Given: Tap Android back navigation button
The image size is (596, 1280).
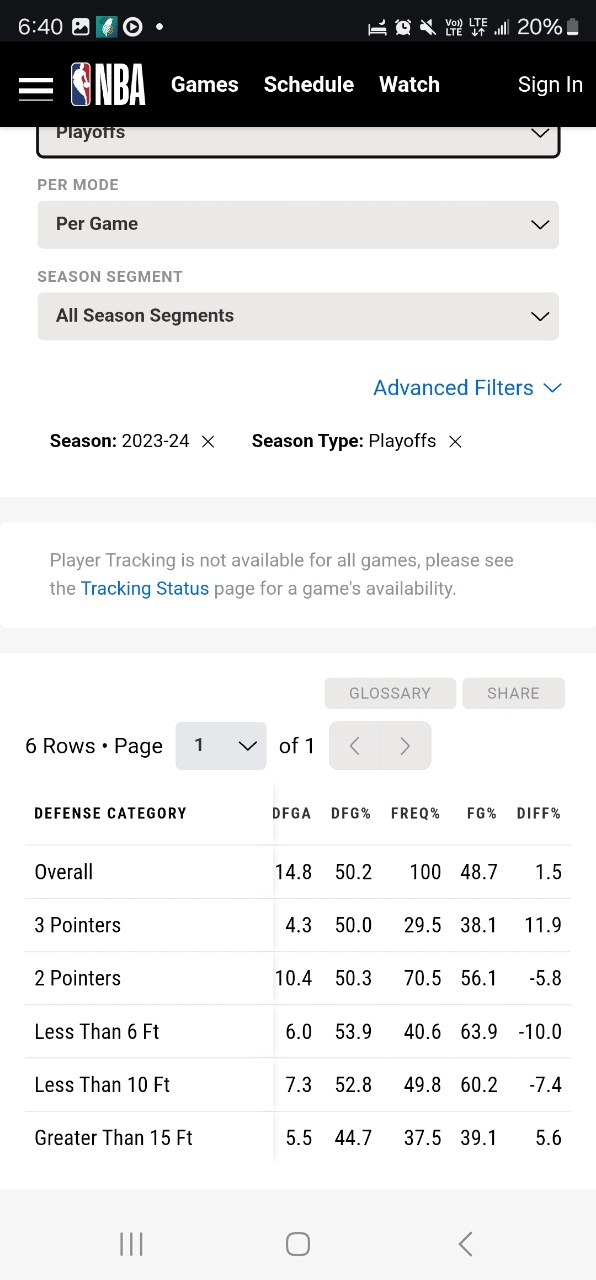Looking at the screenshot, I should [x=465, y=1243].
